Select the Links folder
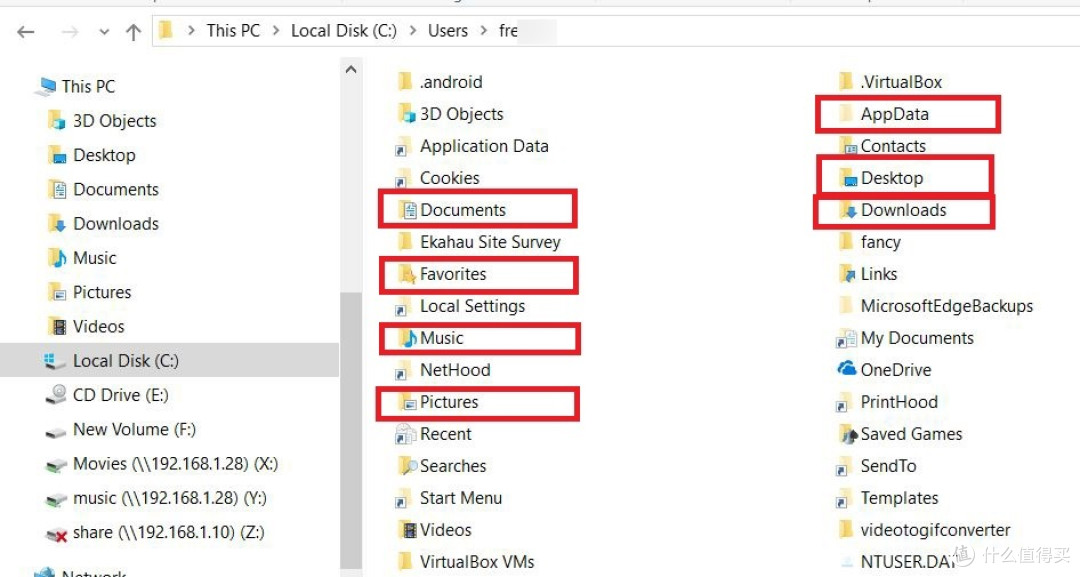Screen dimensions: 1080x577 (867, 274)
